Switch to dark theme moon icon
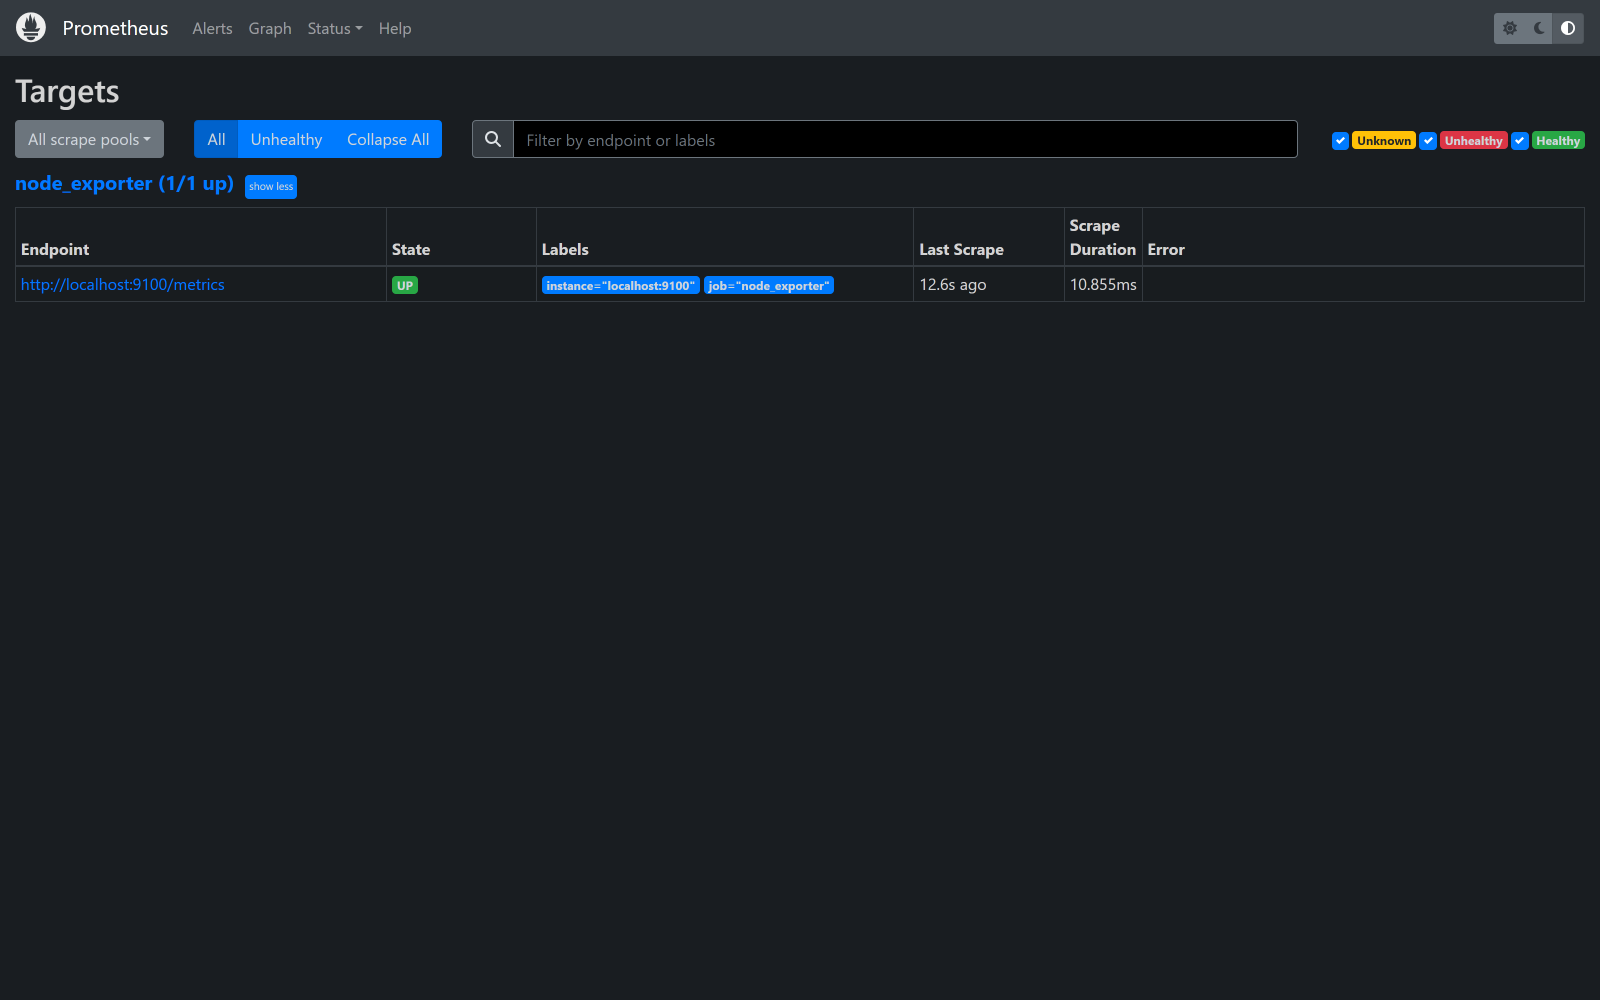This screenshot has width=1600, height=1000. 1539,28
